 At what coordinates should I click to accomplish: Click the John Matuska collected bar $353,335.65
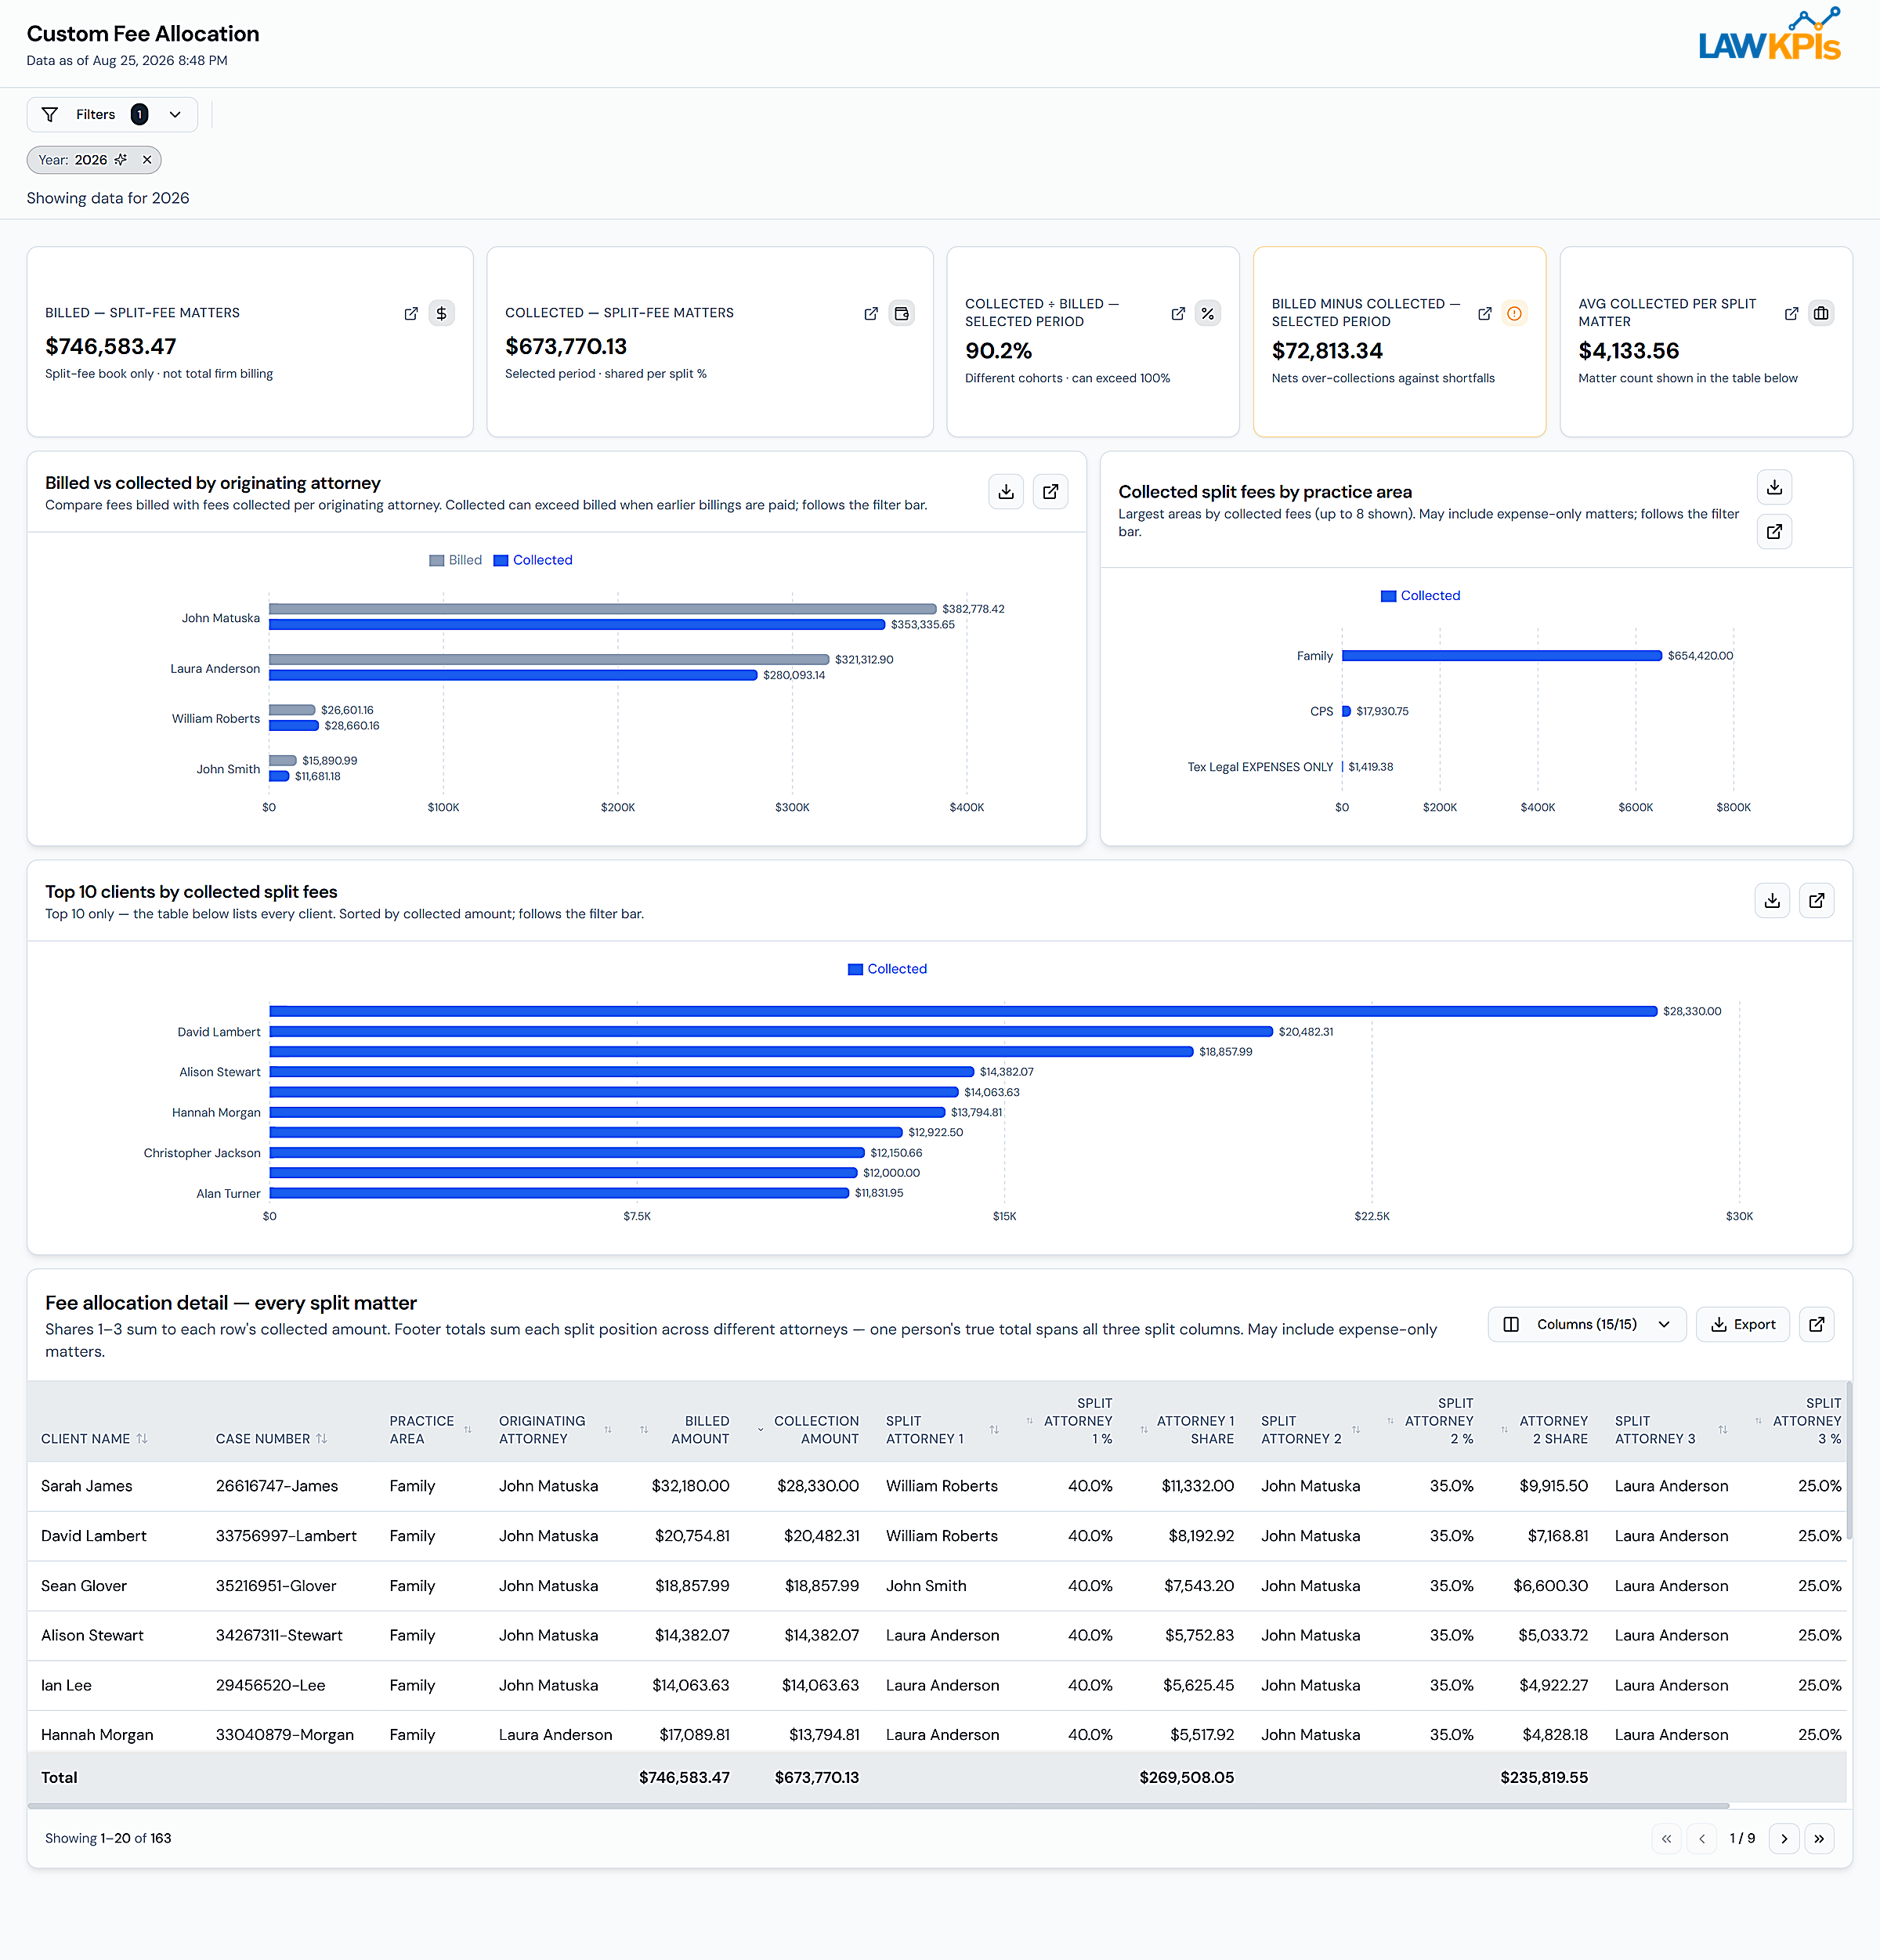point(577,624)
